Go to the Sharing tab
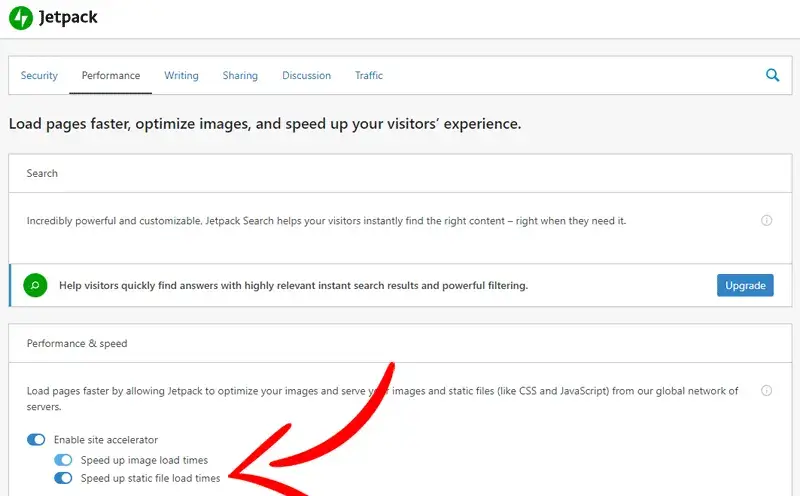Image resolution: width=800 pixels, height=496 pixels. [240, 76]
